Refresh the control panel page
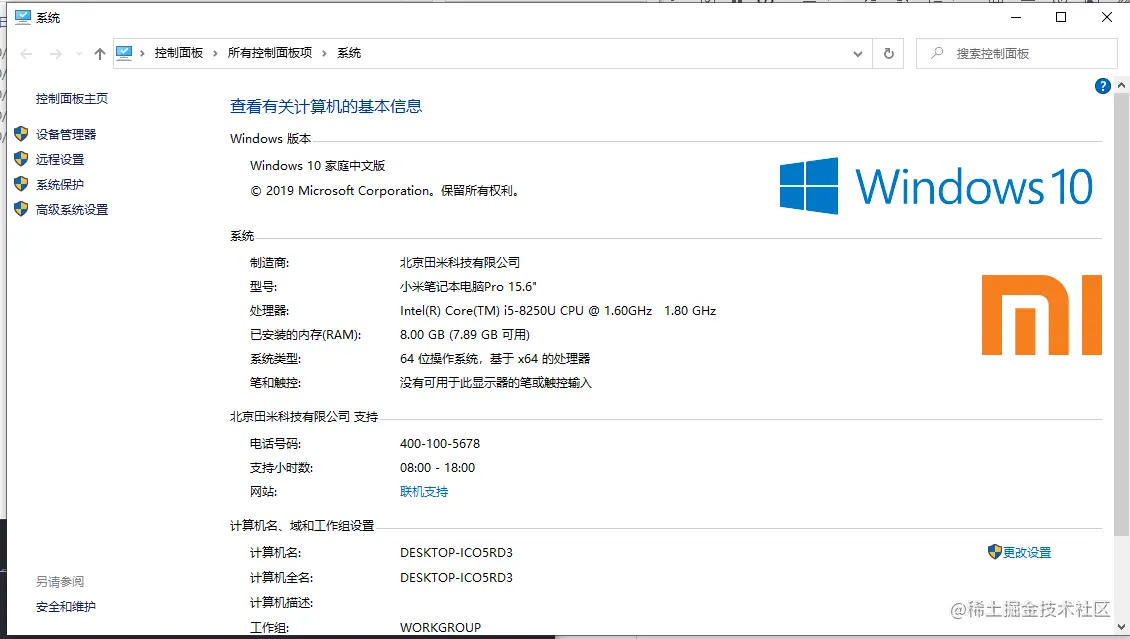This screenshot has width=1130, height=639. pyautogui.click(x=889, y=53)
